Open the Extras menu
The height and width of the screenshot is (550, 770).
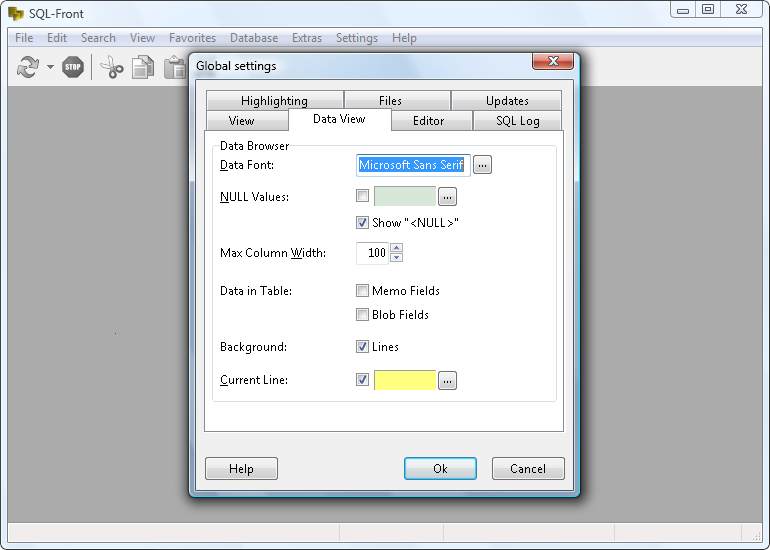point(307,38)
